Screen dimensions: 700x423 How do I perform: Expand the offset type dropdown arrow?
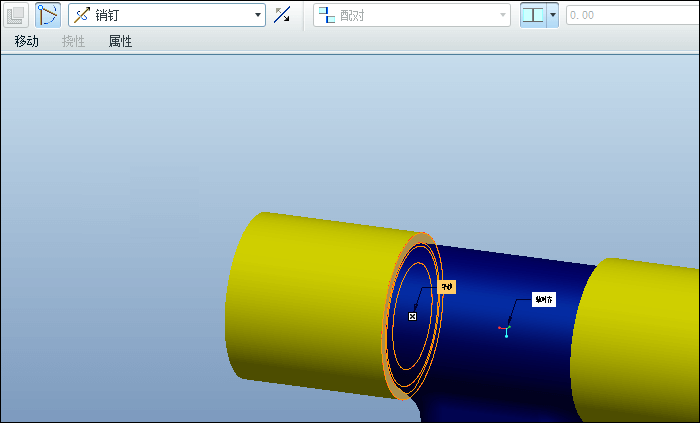click(x=553, y=15)
